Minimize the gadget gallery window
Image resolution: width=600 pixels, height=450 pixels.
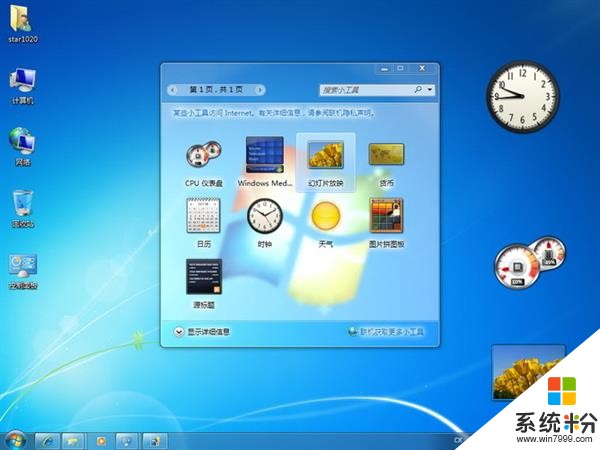[x=385, y=69]
